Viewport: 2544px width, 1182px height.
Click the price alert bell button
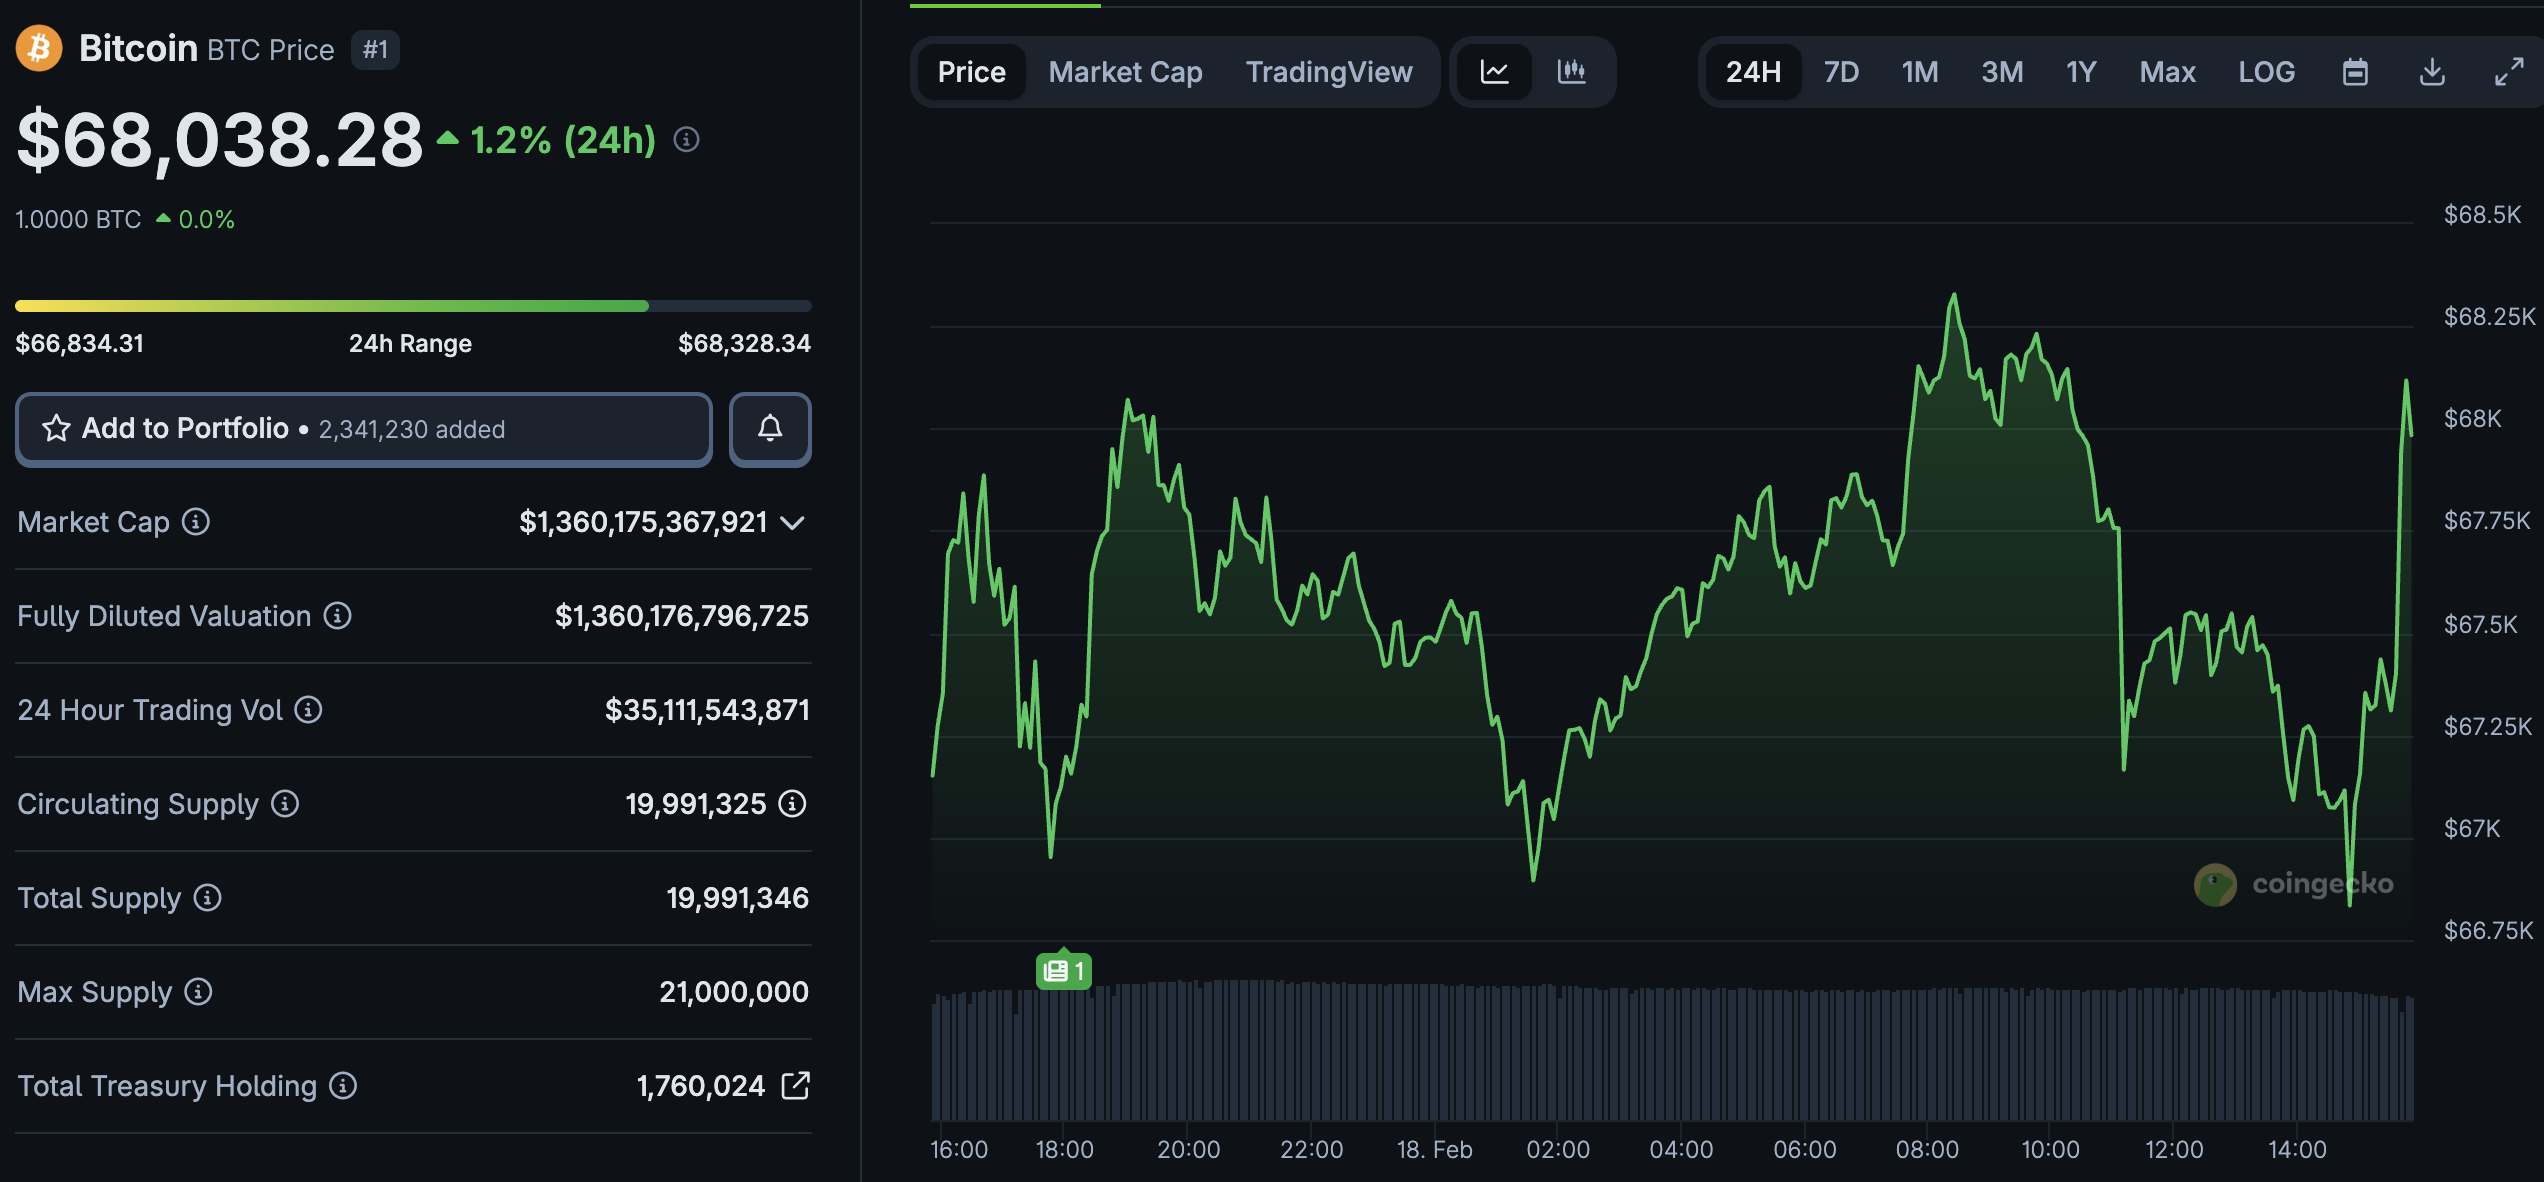click(770, 429)
